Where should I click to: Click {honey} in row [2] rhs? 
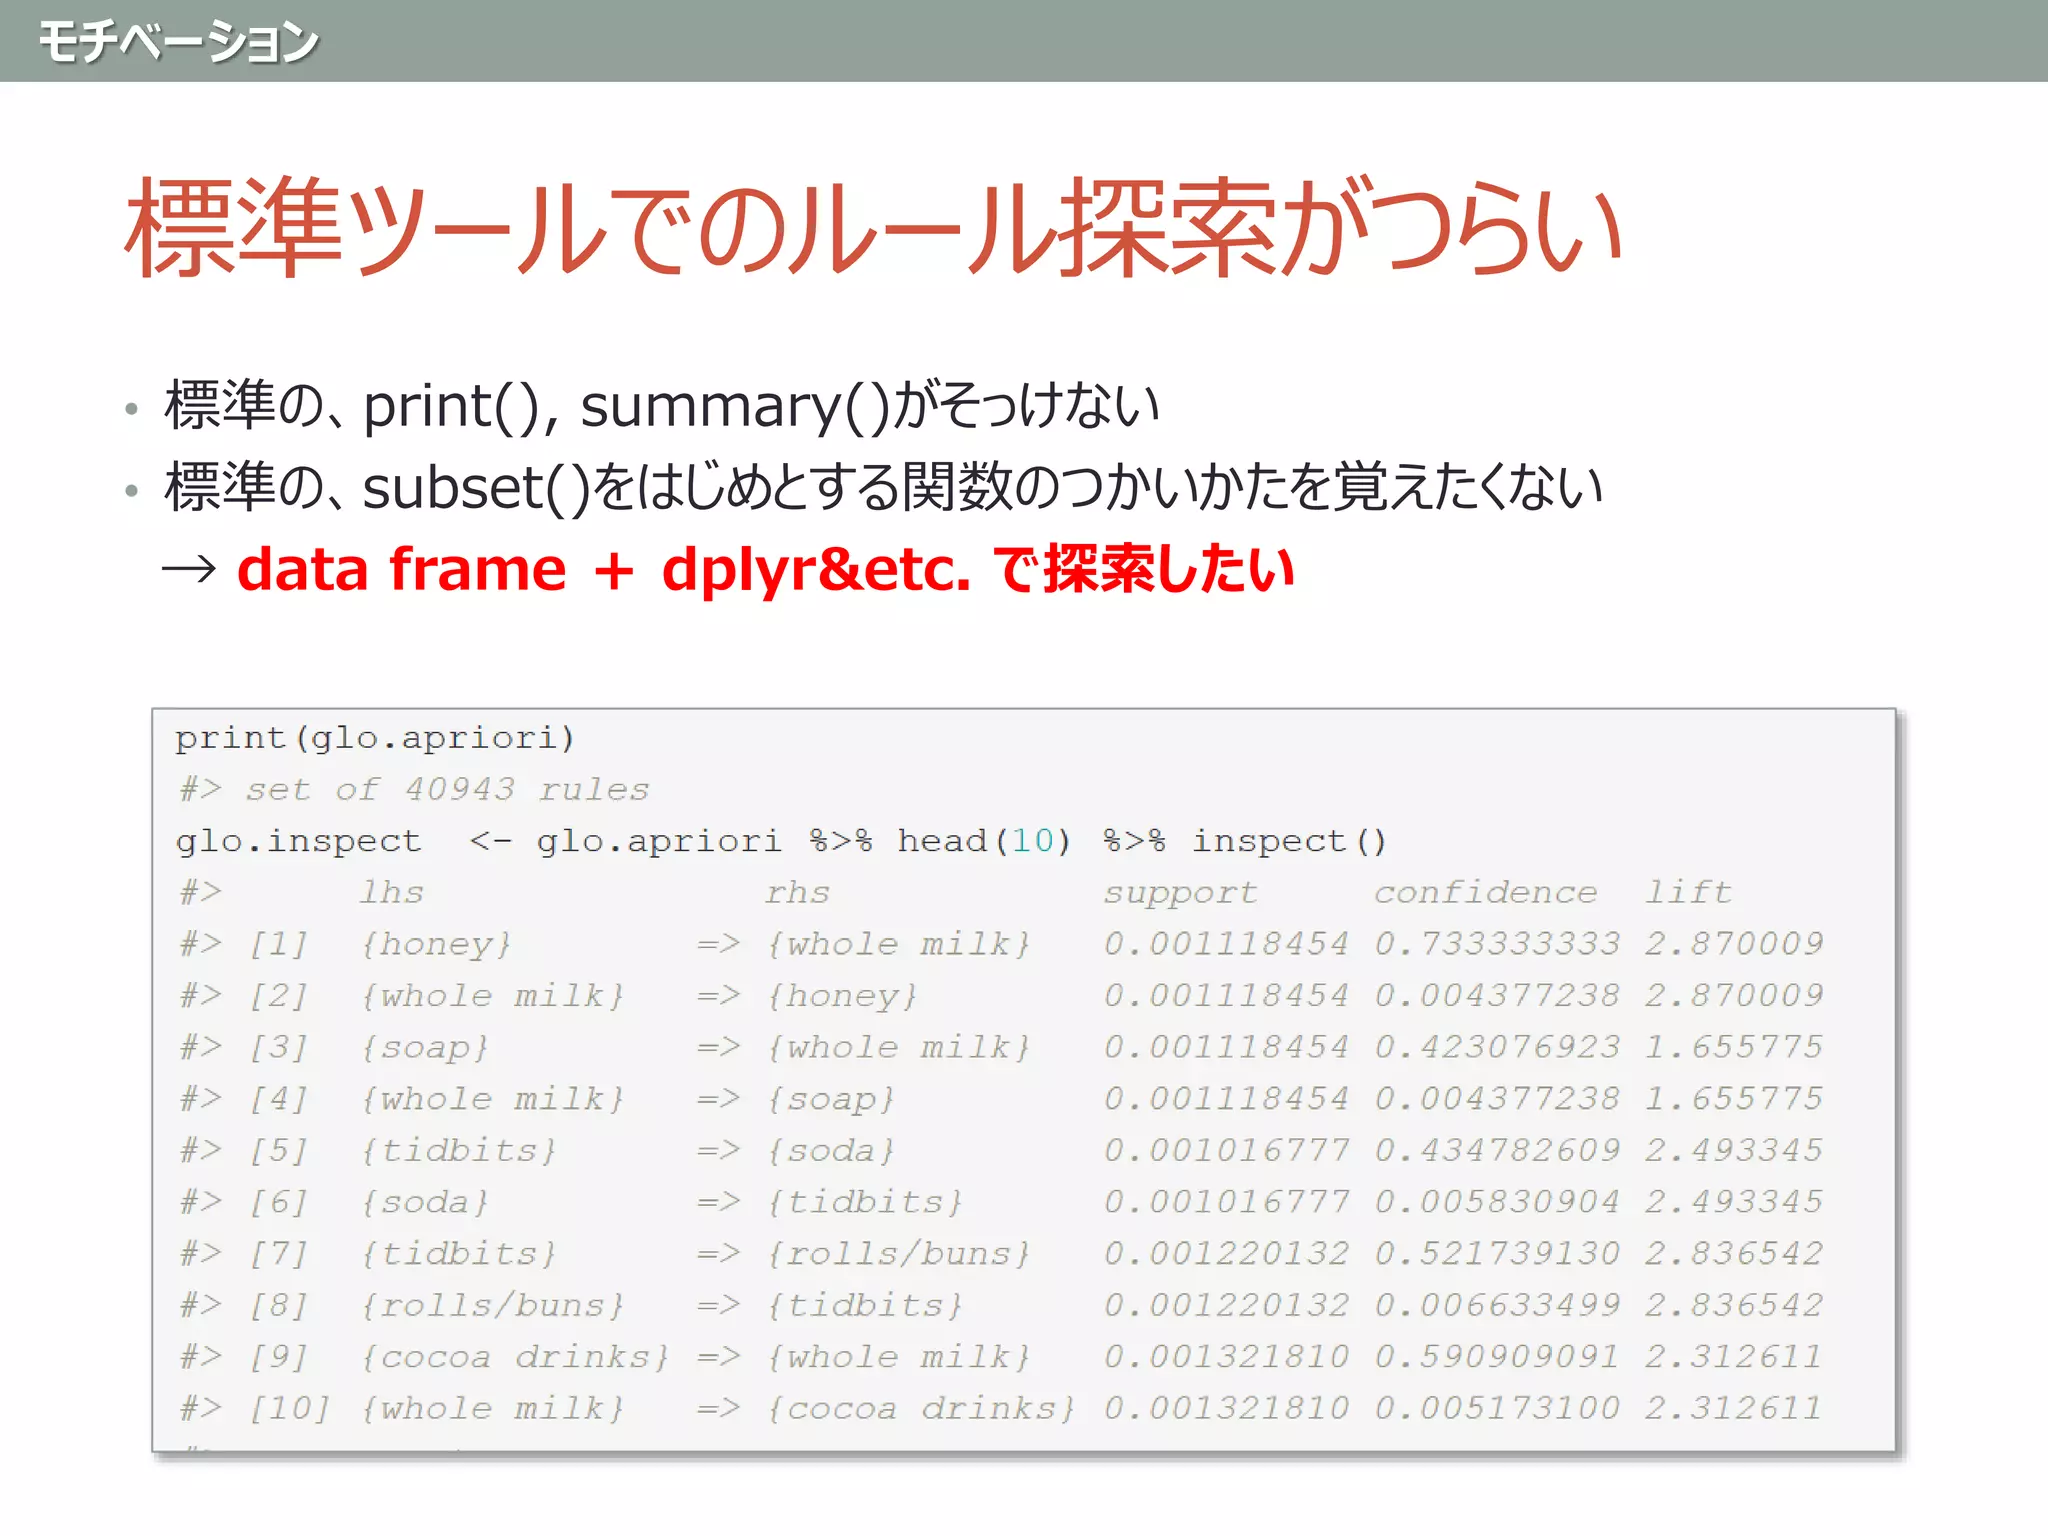(842, 997)
